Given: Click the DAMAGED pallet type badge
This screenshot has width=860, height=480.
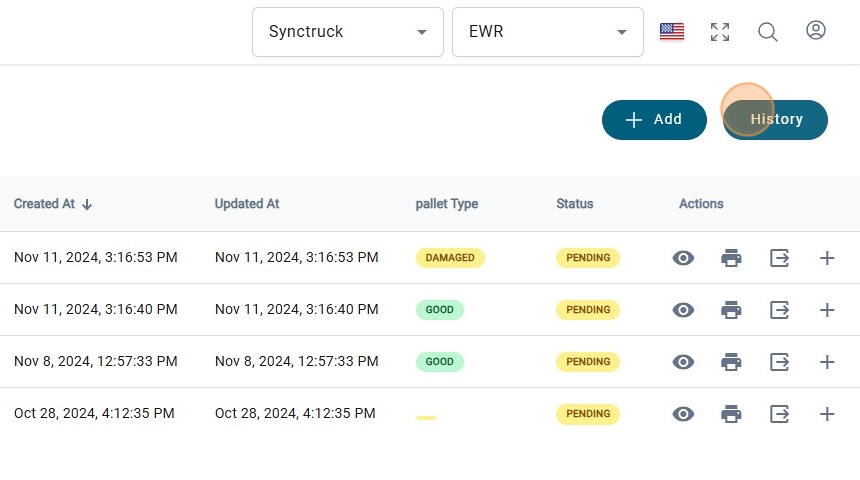Looking at the screenshot, I should (450, 258).
